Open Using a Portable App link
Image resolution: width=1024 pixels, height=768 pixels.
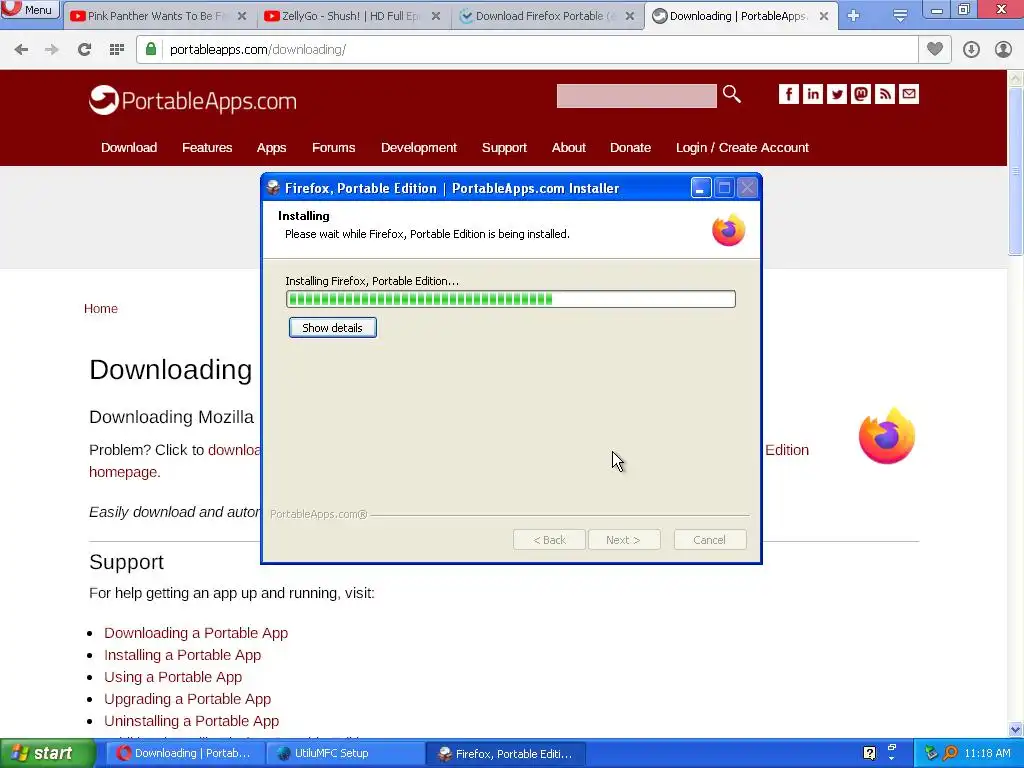(x=173, y=677)
